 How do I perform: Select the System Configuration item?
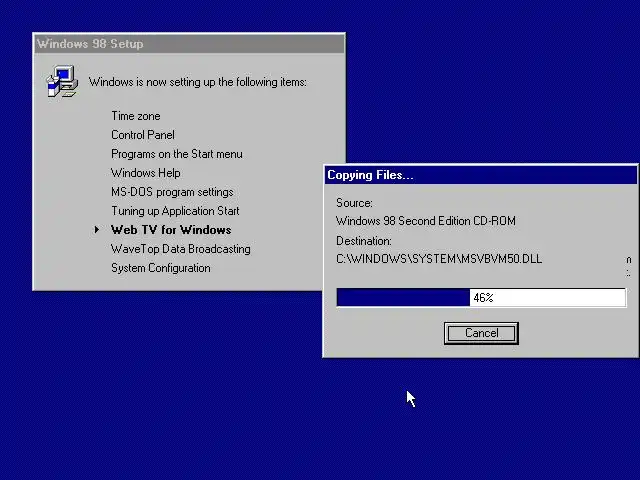pos(161,268)
